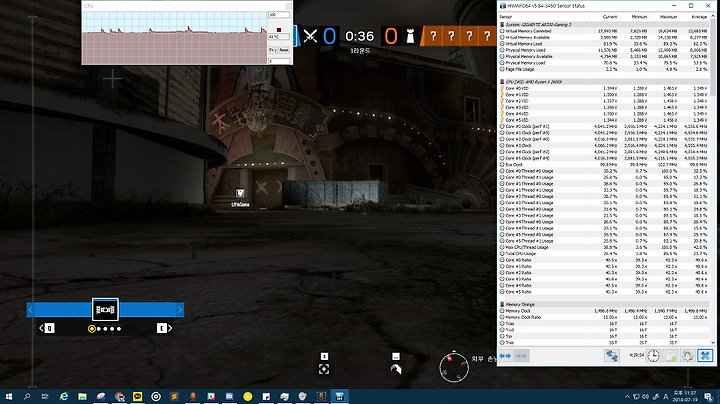Select Core #5 Ratio sensor row
The image size is (720, 404).
coord(604,292)
